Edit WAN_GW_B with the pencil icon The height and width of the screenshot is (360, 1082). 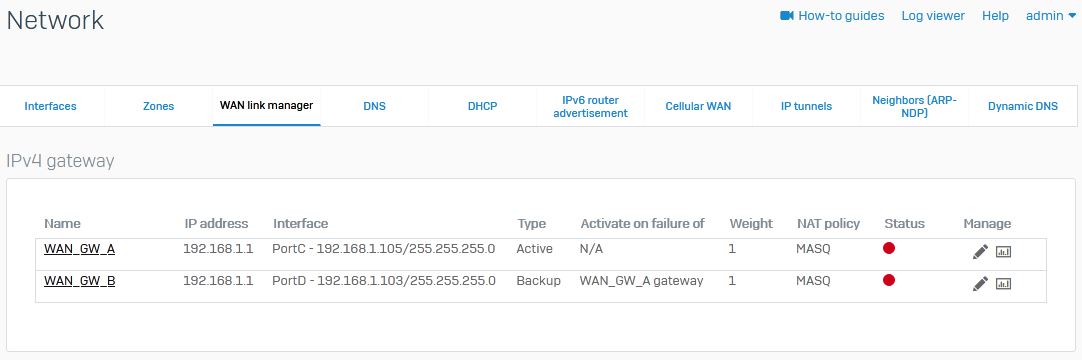pyautogui.click(x=980, y=283)
